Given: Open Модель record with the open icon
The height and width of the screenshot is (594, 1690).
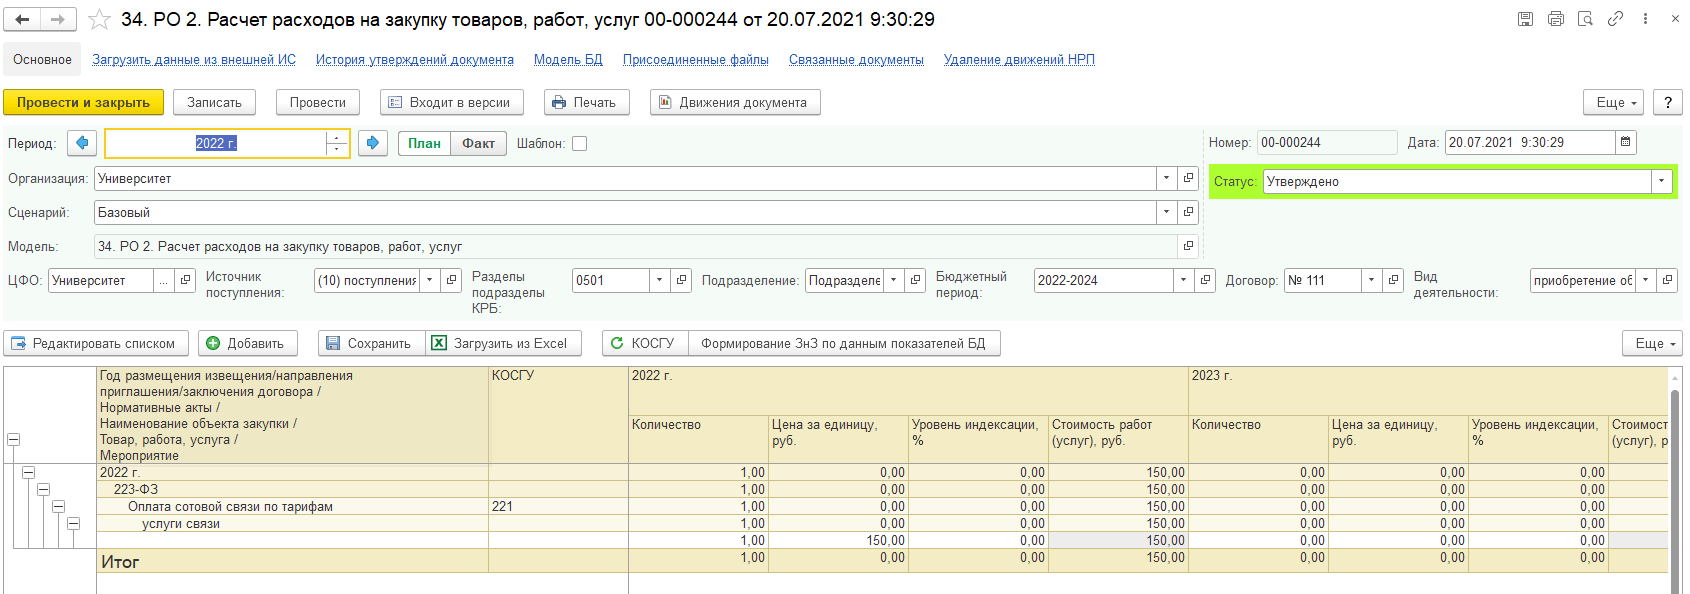Looking at the screenshot, I should [1188, 246].
